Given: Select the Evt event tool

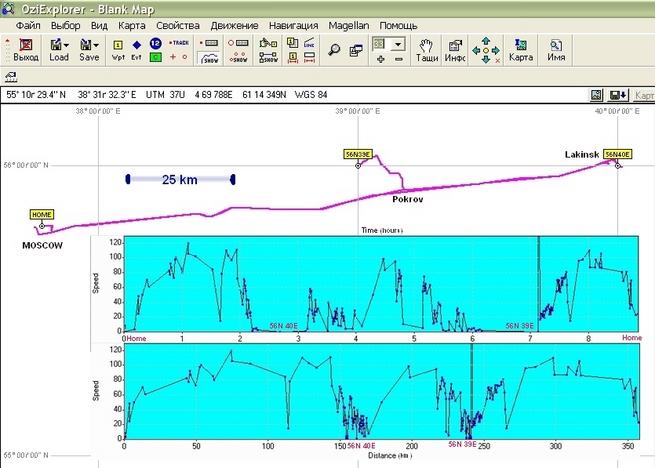Looking at the screenshot, I should [x=137, y=50].
